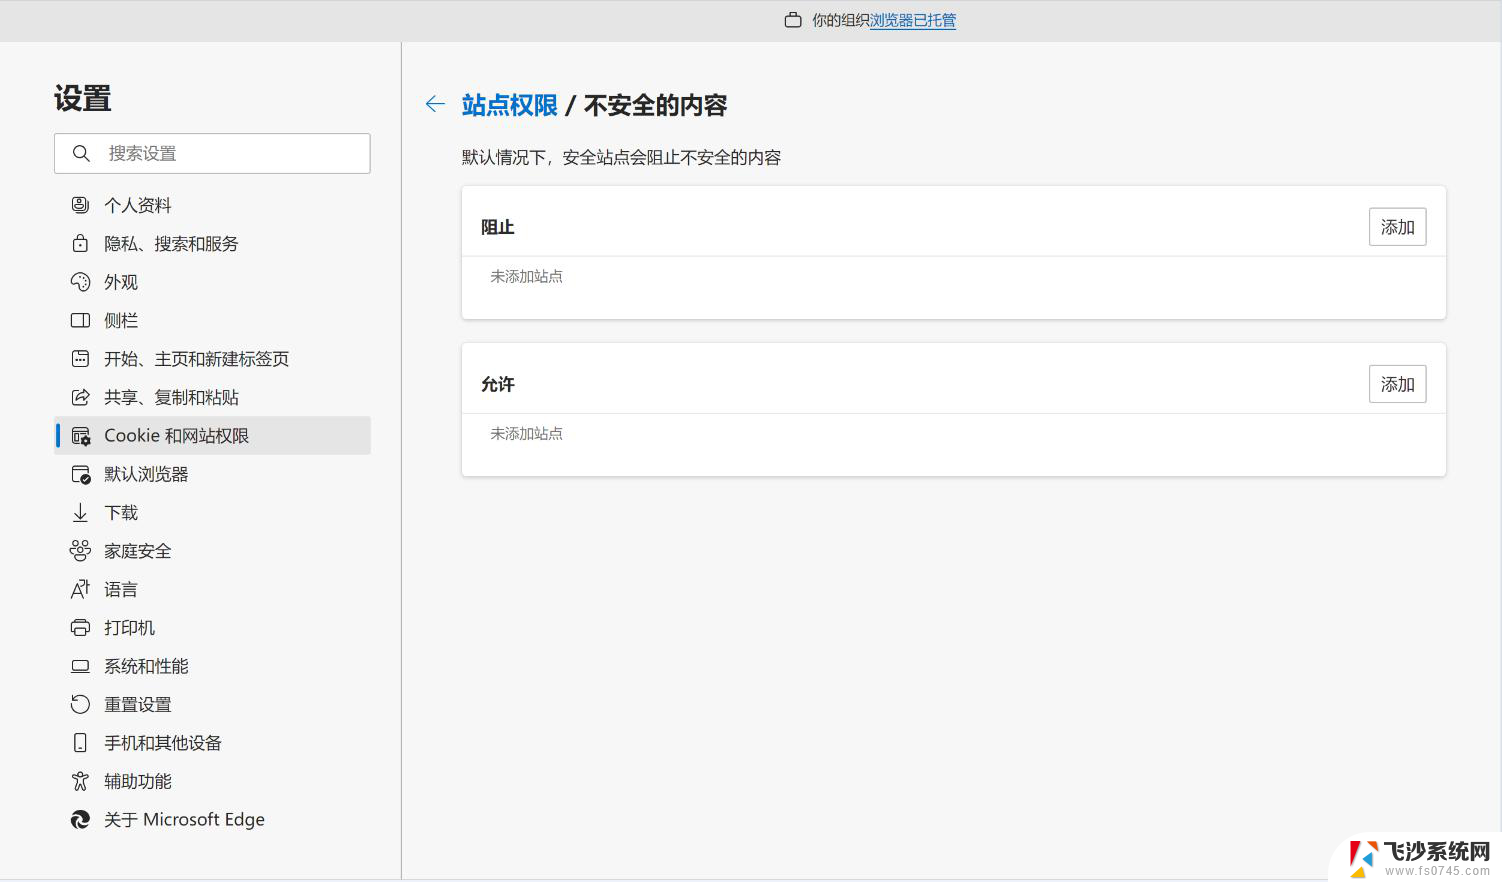Click 添加 button in the 阻止 section
The width and height of the screenshot is (1502, 882).
[x=1397, y=227]
